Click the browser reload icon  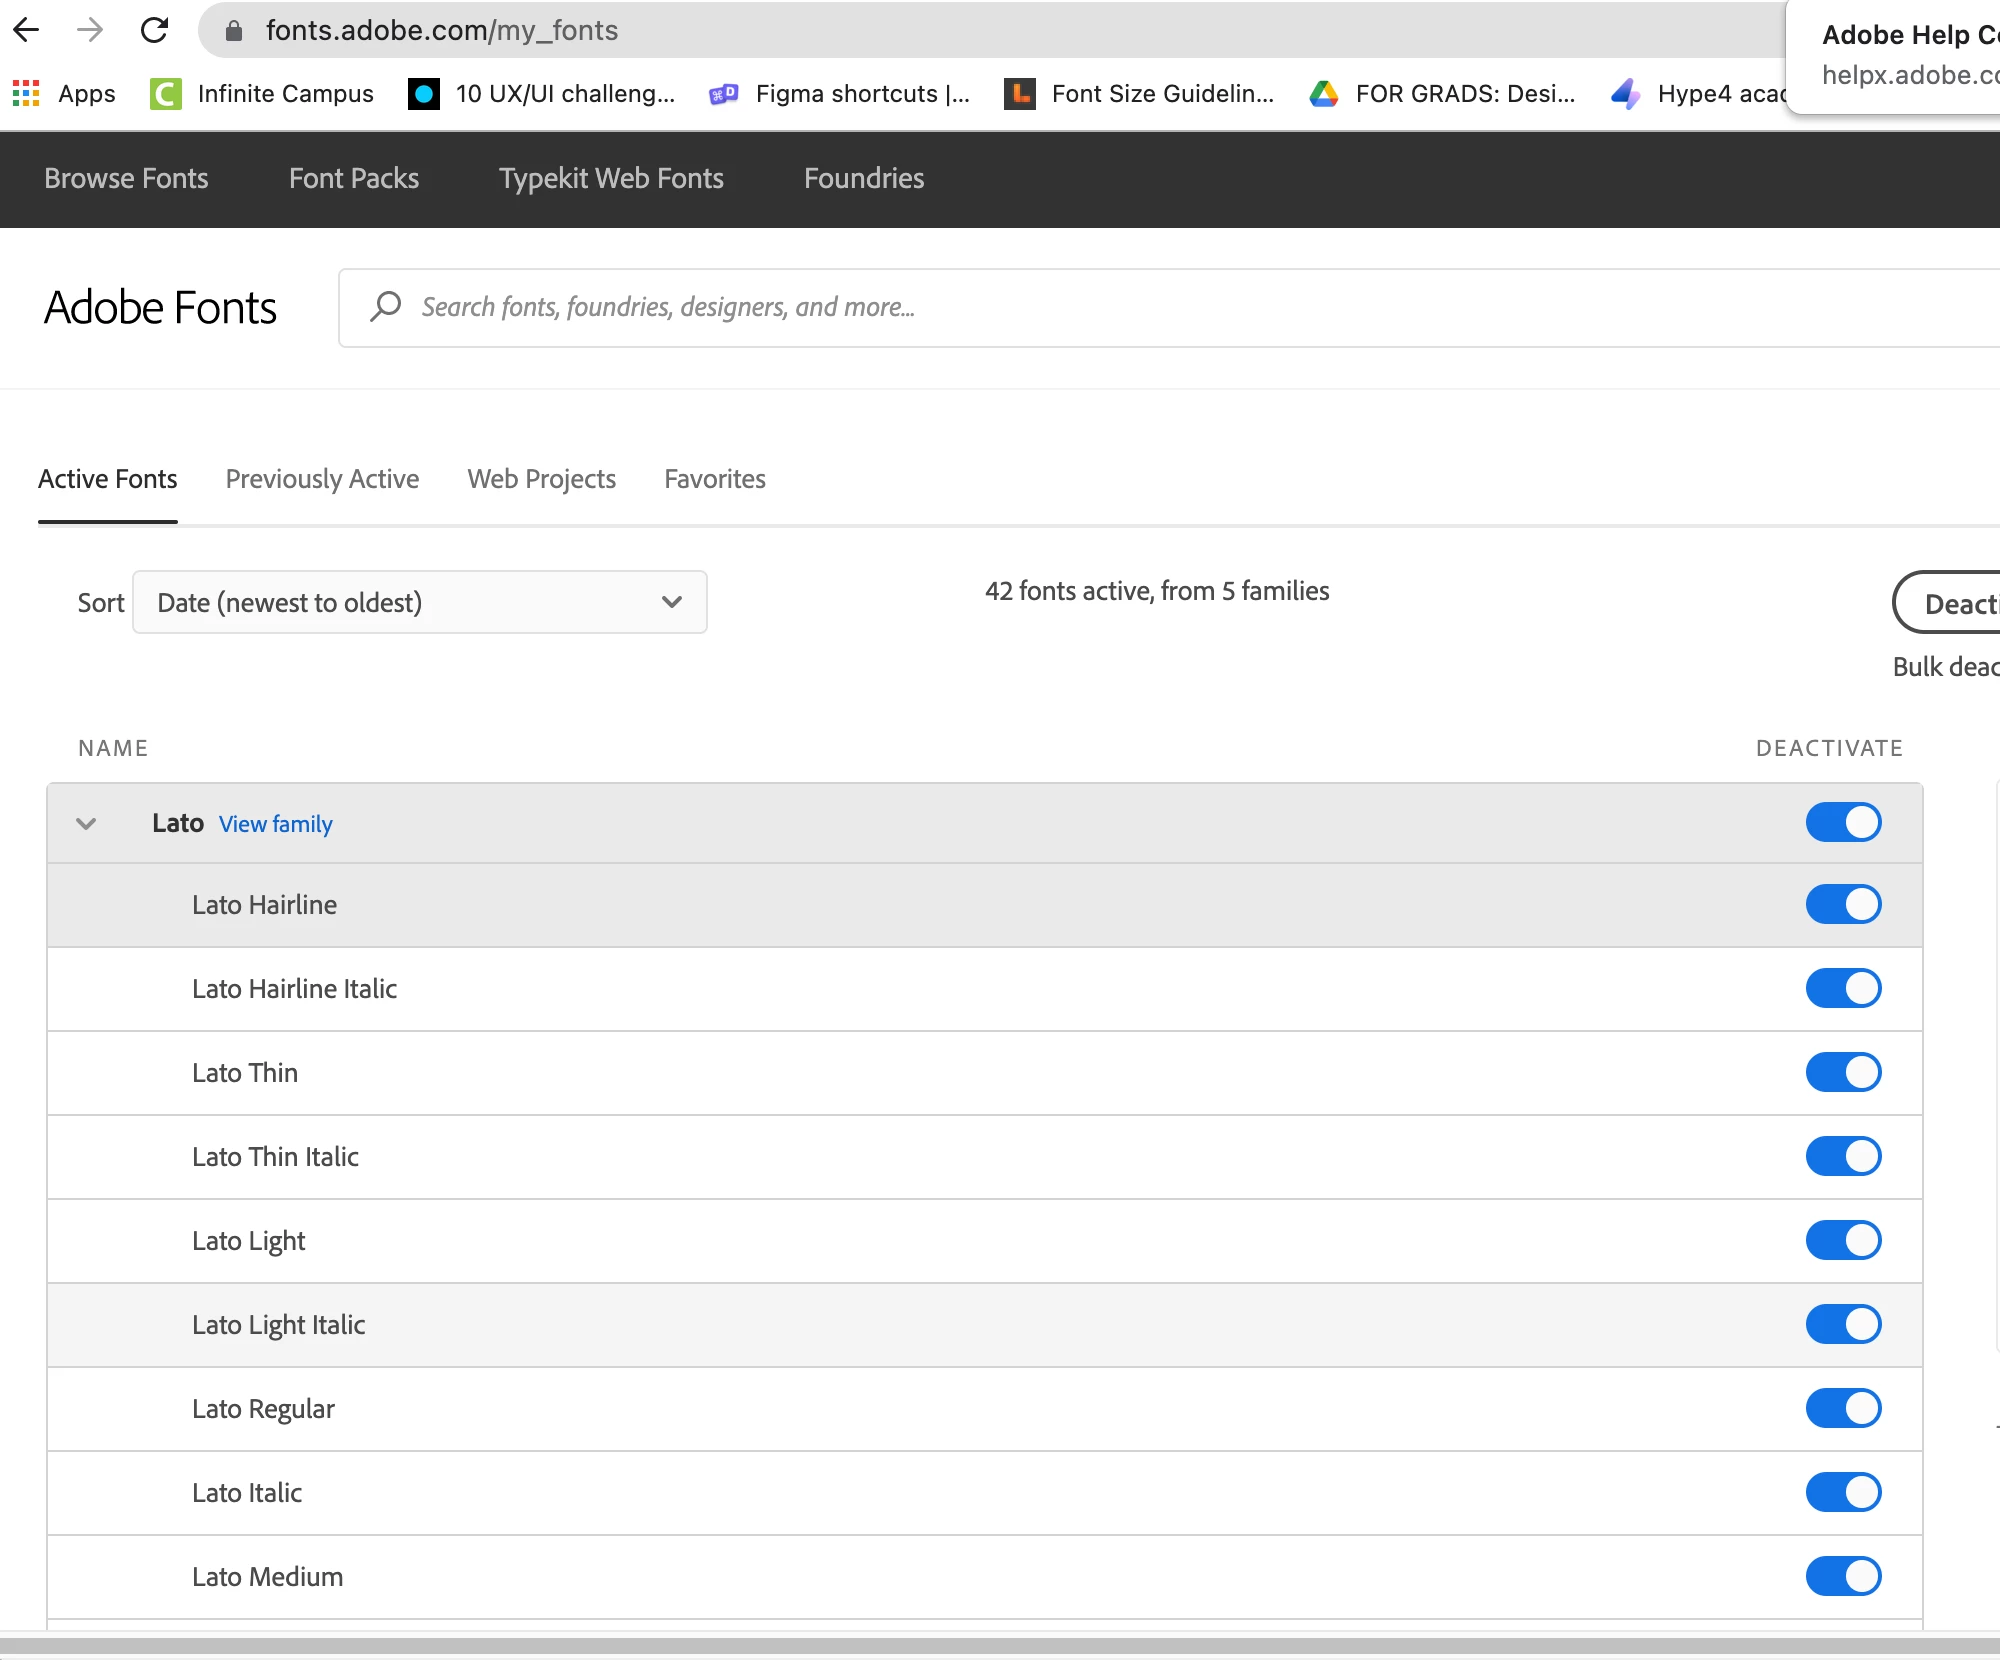tap(154, 30)
